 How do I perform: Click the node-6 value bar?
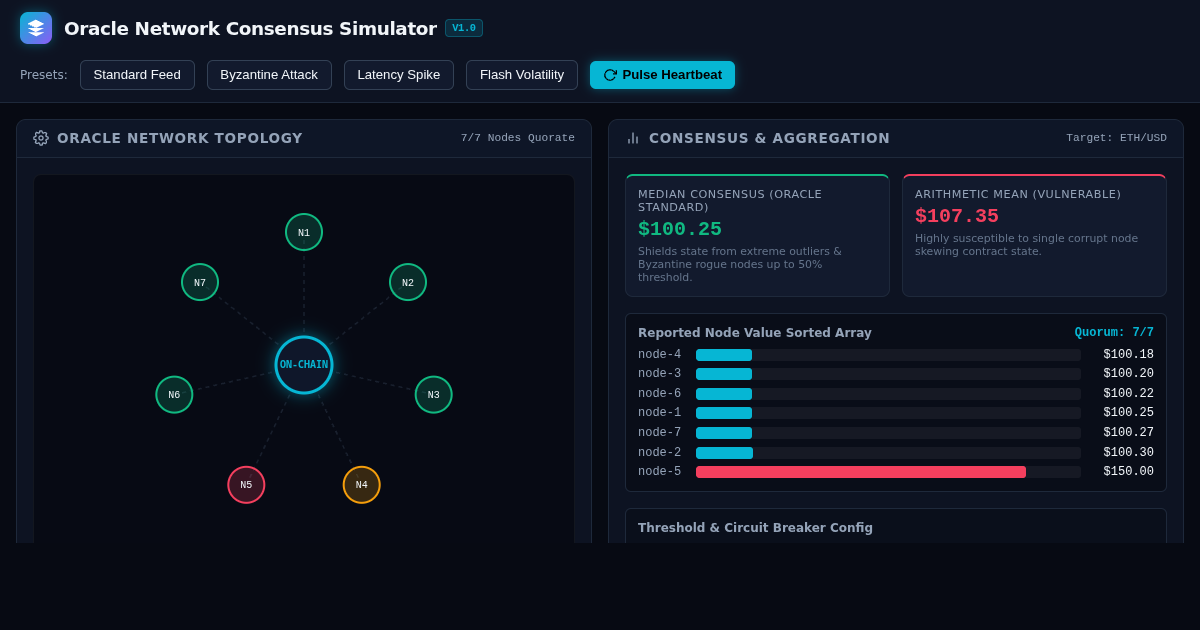(x=888, y=394)
